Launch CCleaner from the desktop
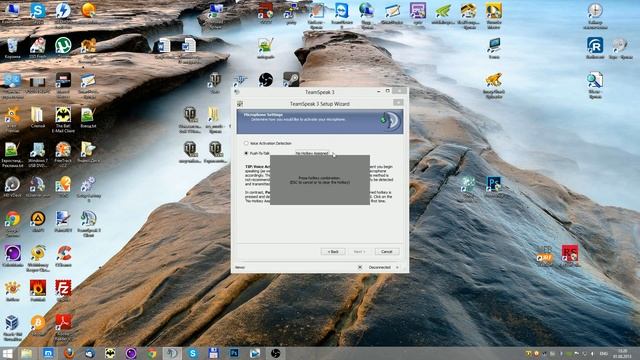640x360 pixels. pyautogui.click(x=64, y=256)
